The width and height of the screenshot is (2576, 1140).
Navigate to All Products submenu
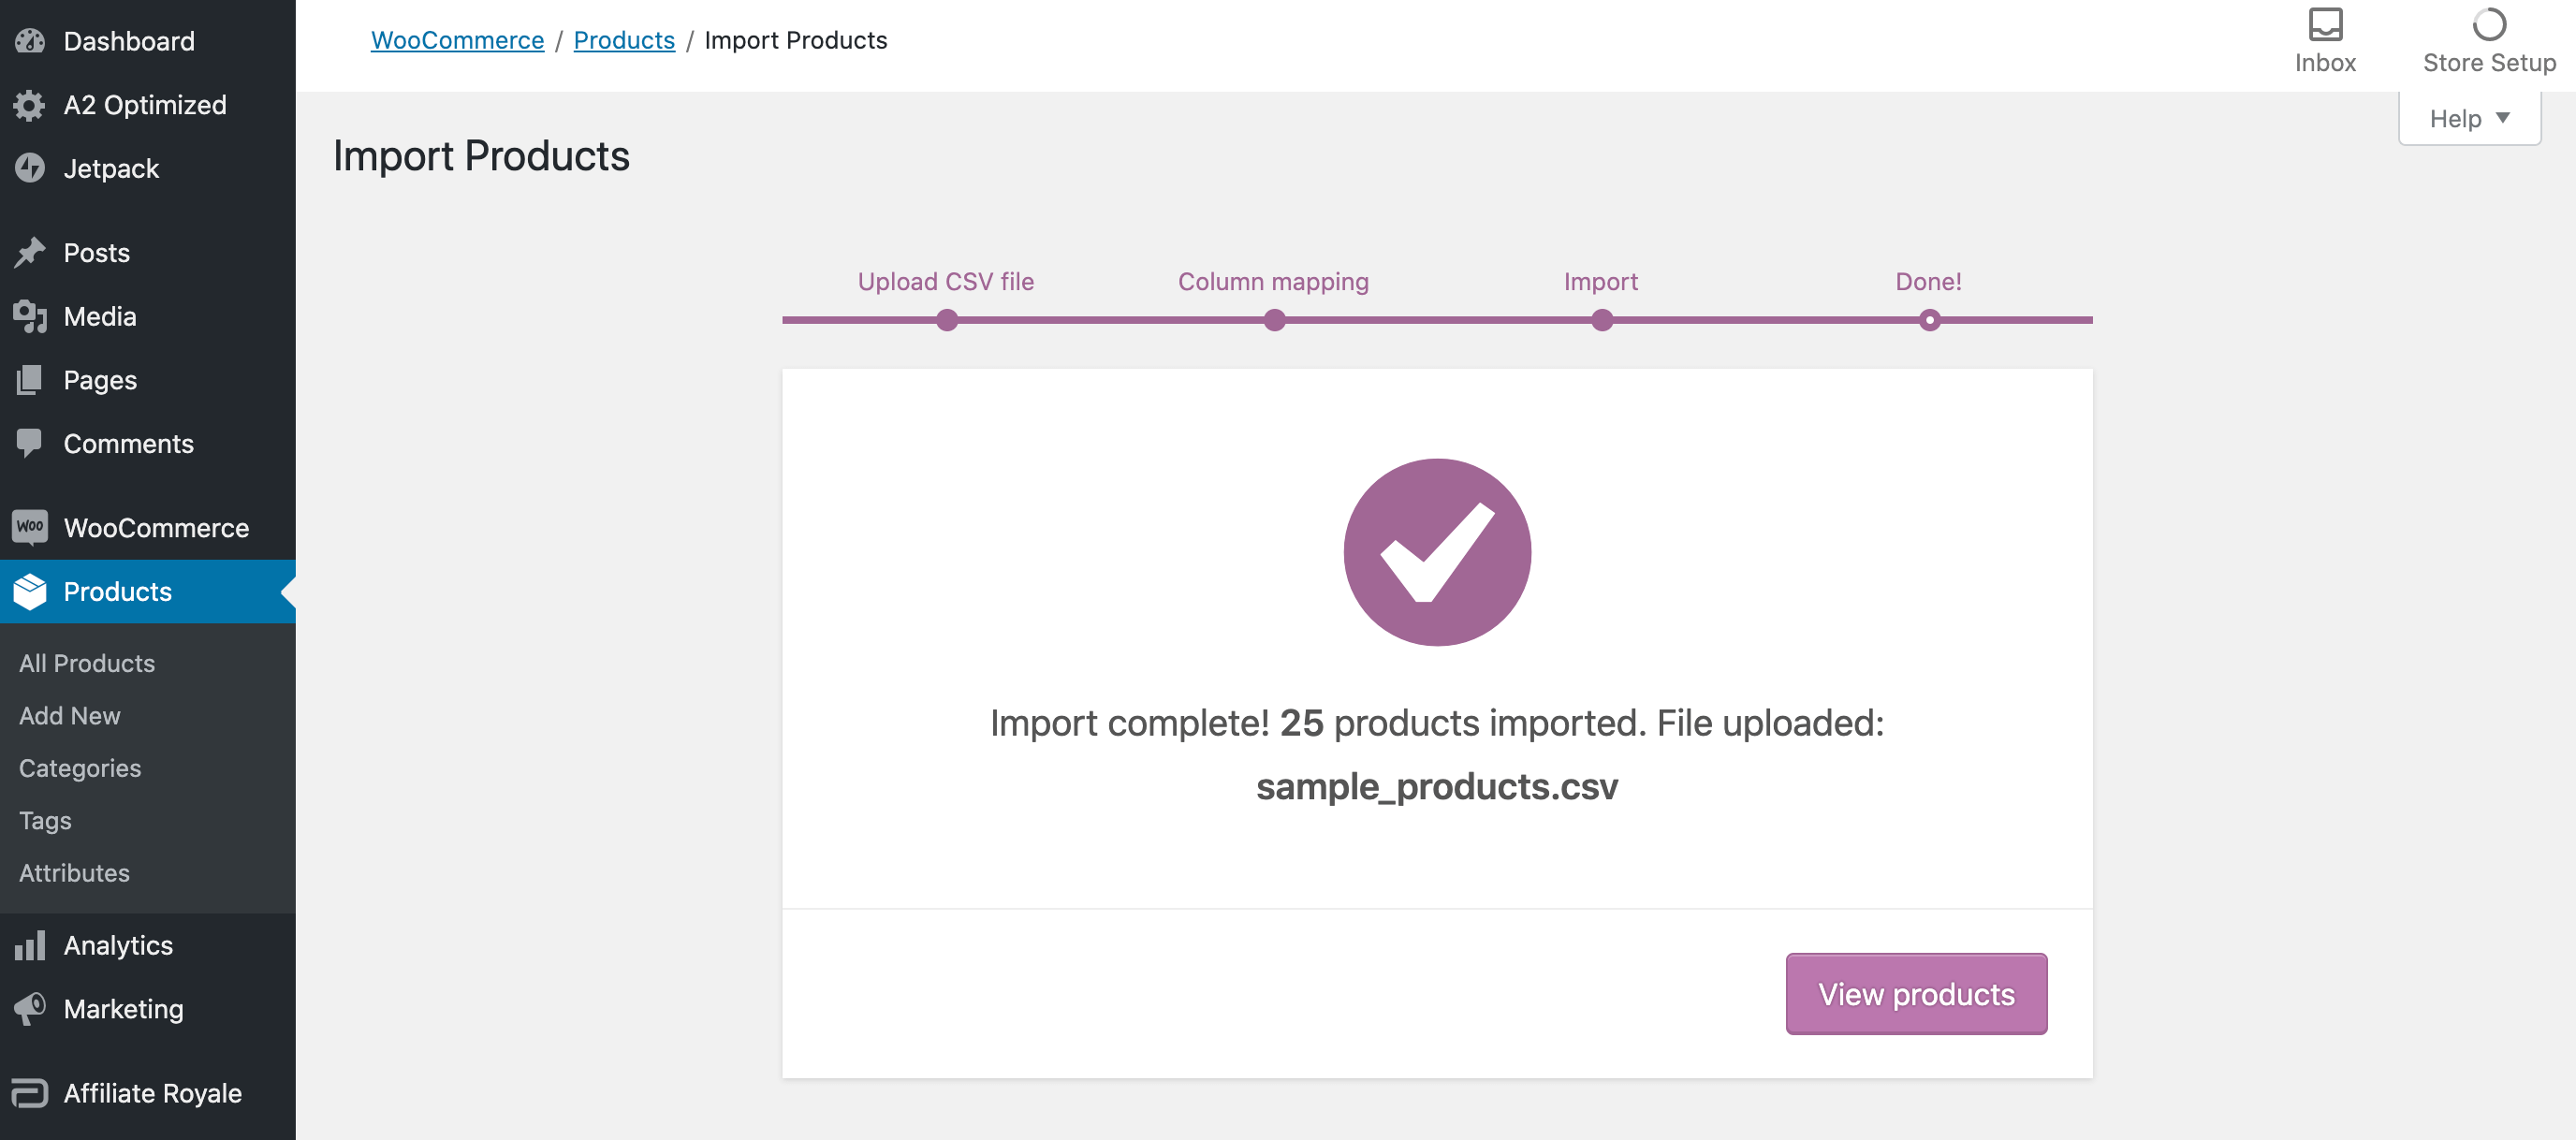(87, 662)
